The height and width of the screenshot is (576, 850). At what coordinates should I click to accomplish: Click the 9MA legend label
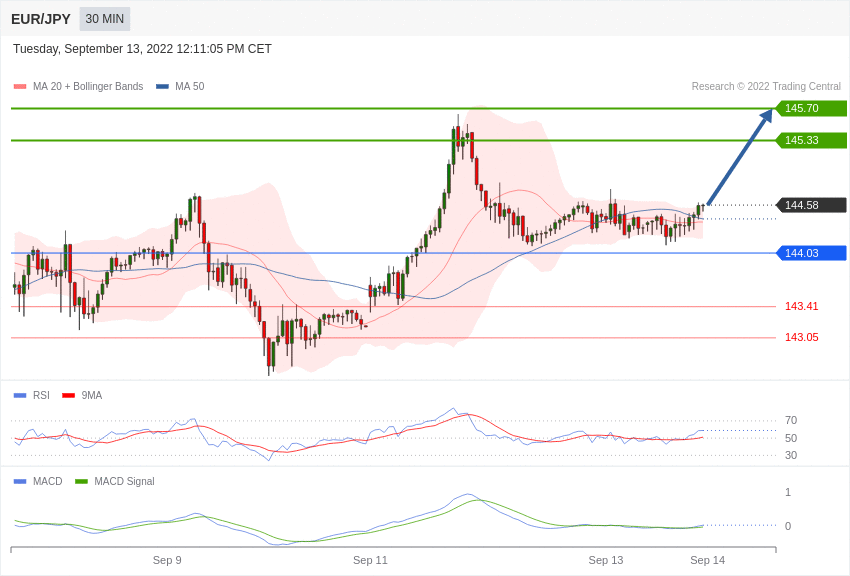[x=92, y=396]
